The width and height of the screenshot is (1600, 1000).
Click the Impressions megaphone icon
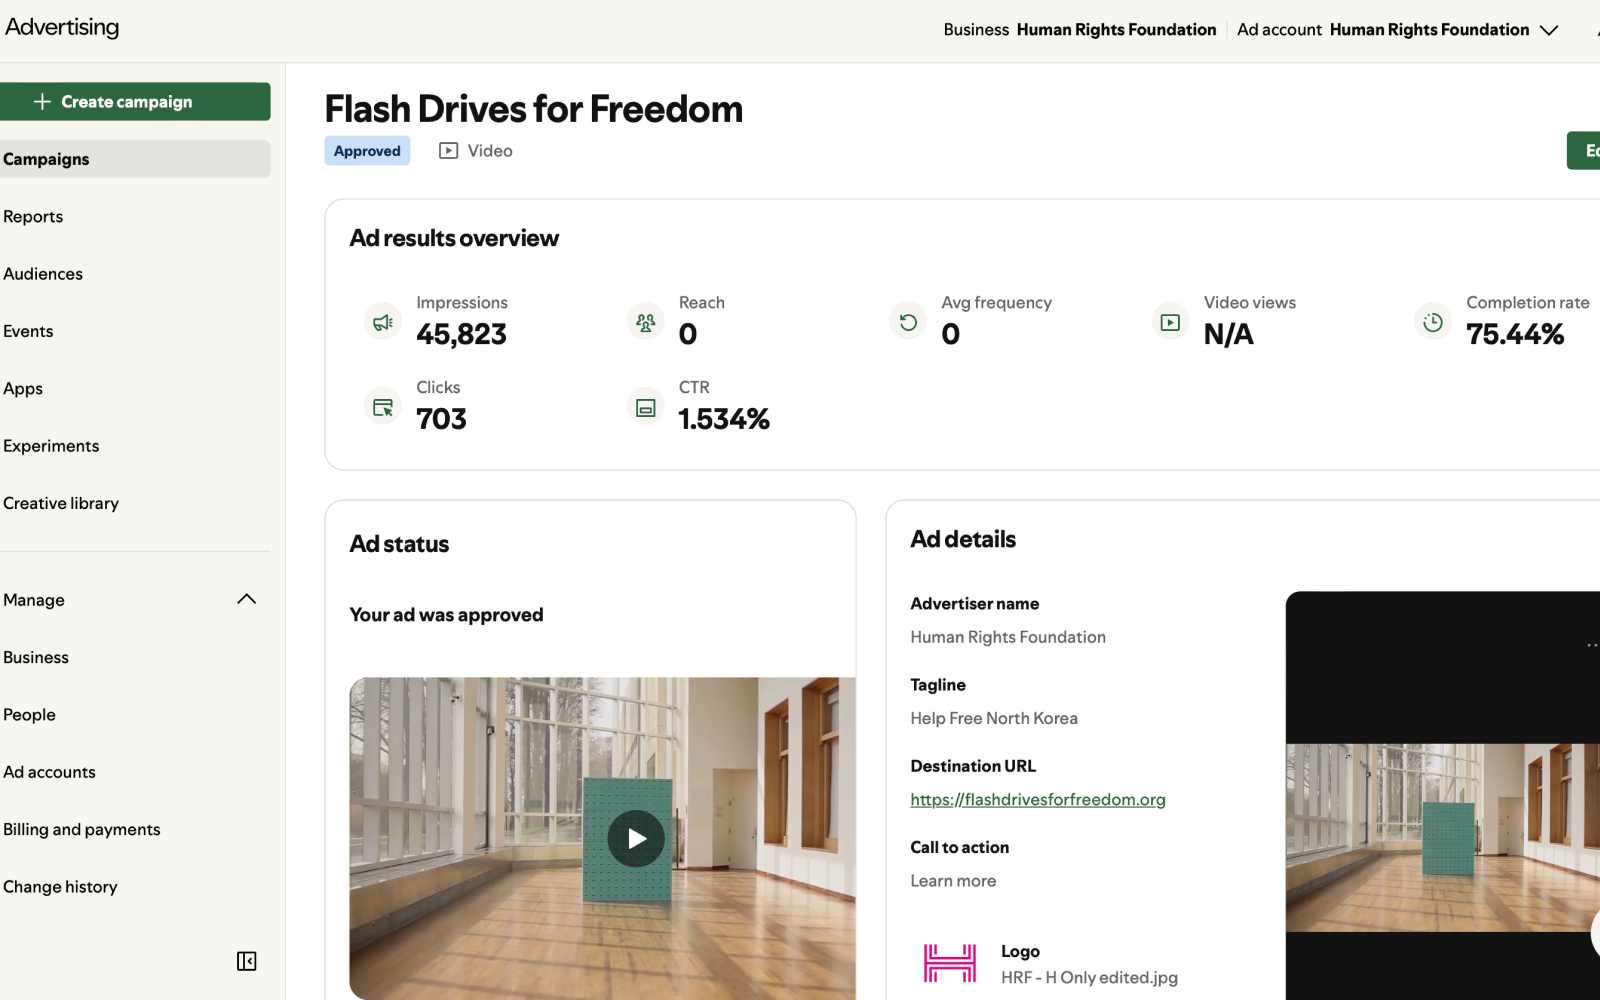point(383,322)
